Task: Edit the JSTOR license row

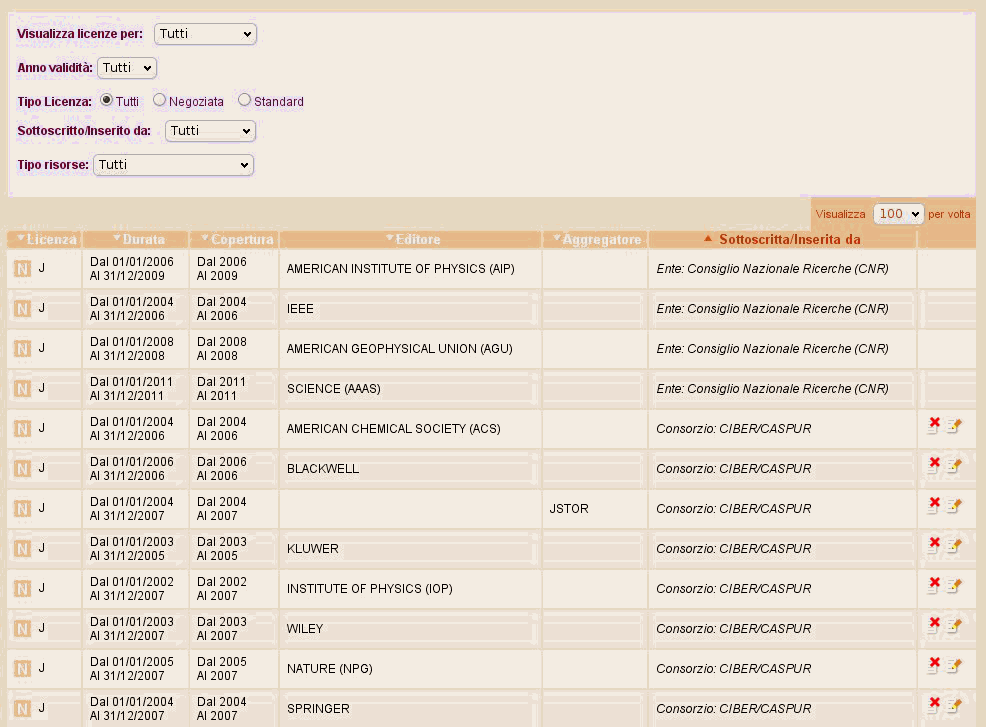Action: [x=954, y=506]
